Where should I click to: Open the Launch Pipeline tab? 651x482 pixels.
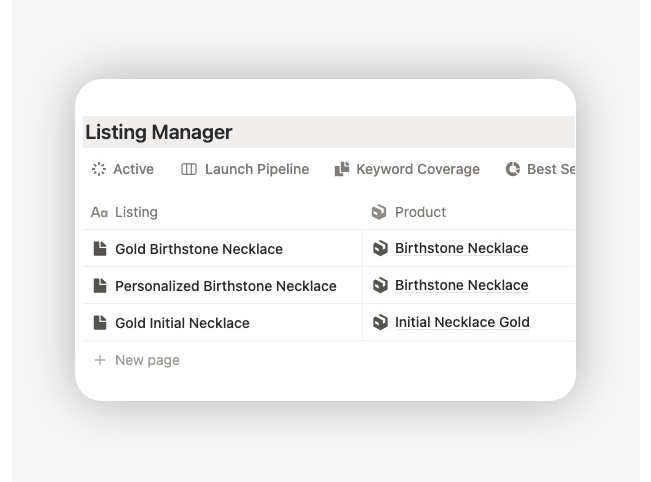click(x=245, y=169)
